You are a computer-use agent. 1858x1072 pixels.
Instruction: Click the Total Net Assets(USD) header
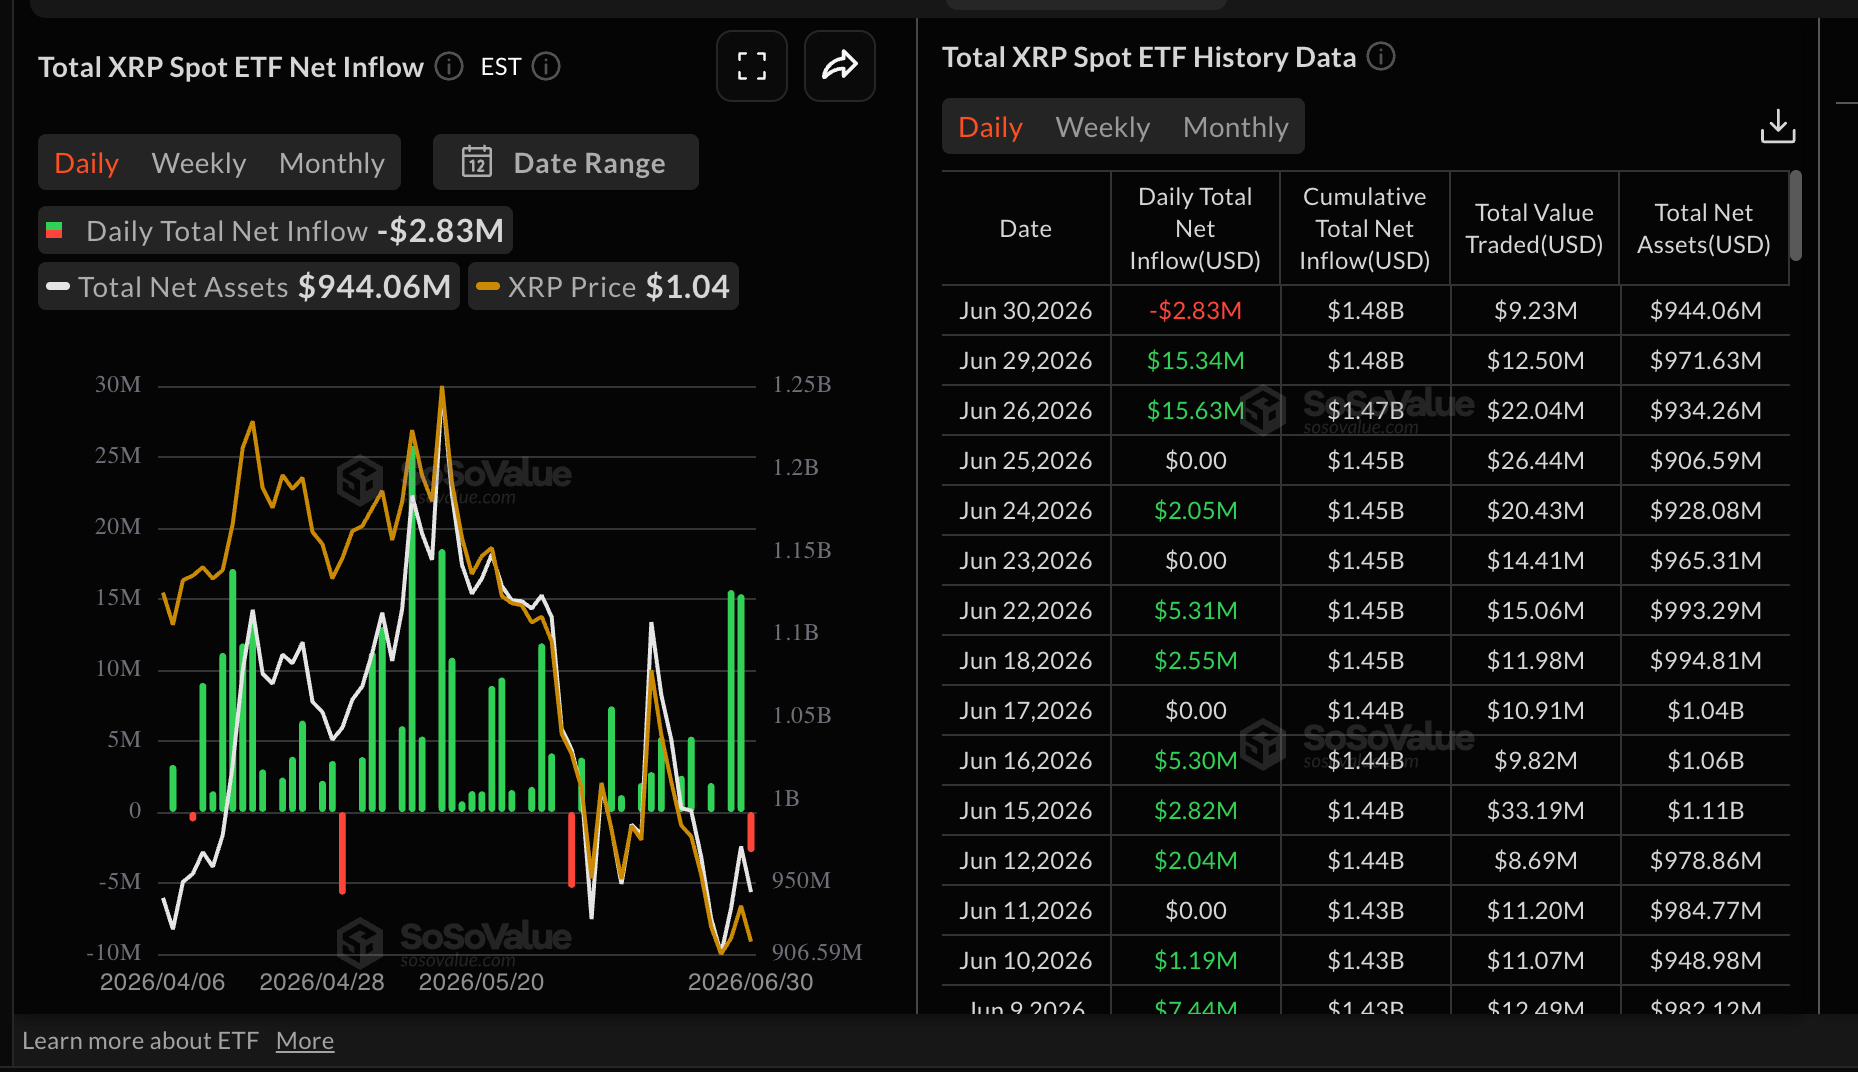point(1704,229)
